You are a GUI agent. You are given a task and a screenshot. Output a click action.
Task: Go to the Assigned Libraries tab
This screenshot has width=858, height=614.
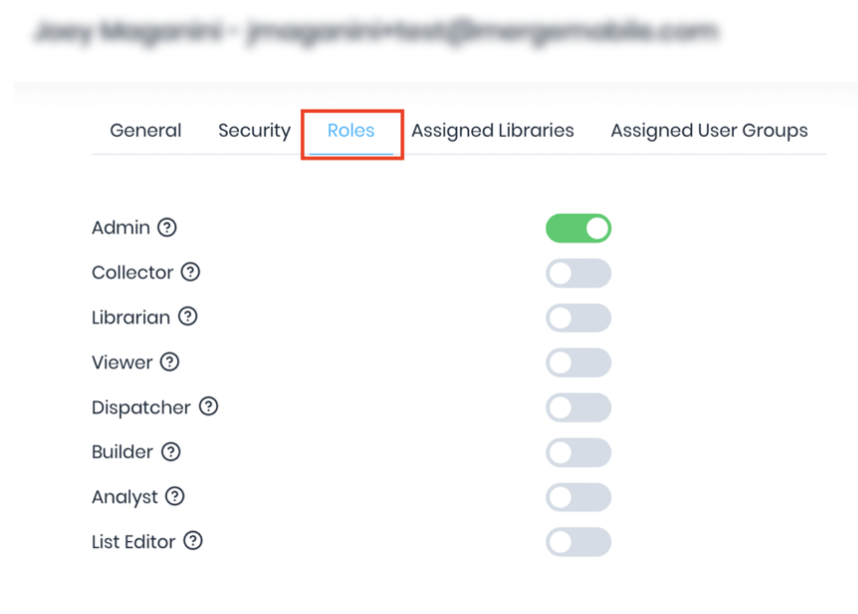(493, 131)
